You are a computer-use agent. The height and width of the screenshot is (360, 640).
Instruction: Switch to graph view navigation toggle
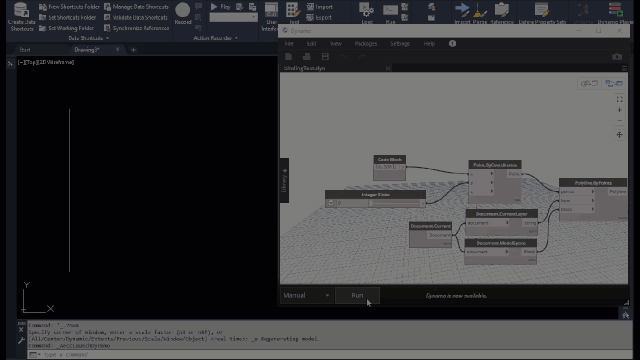pos(614,83)
